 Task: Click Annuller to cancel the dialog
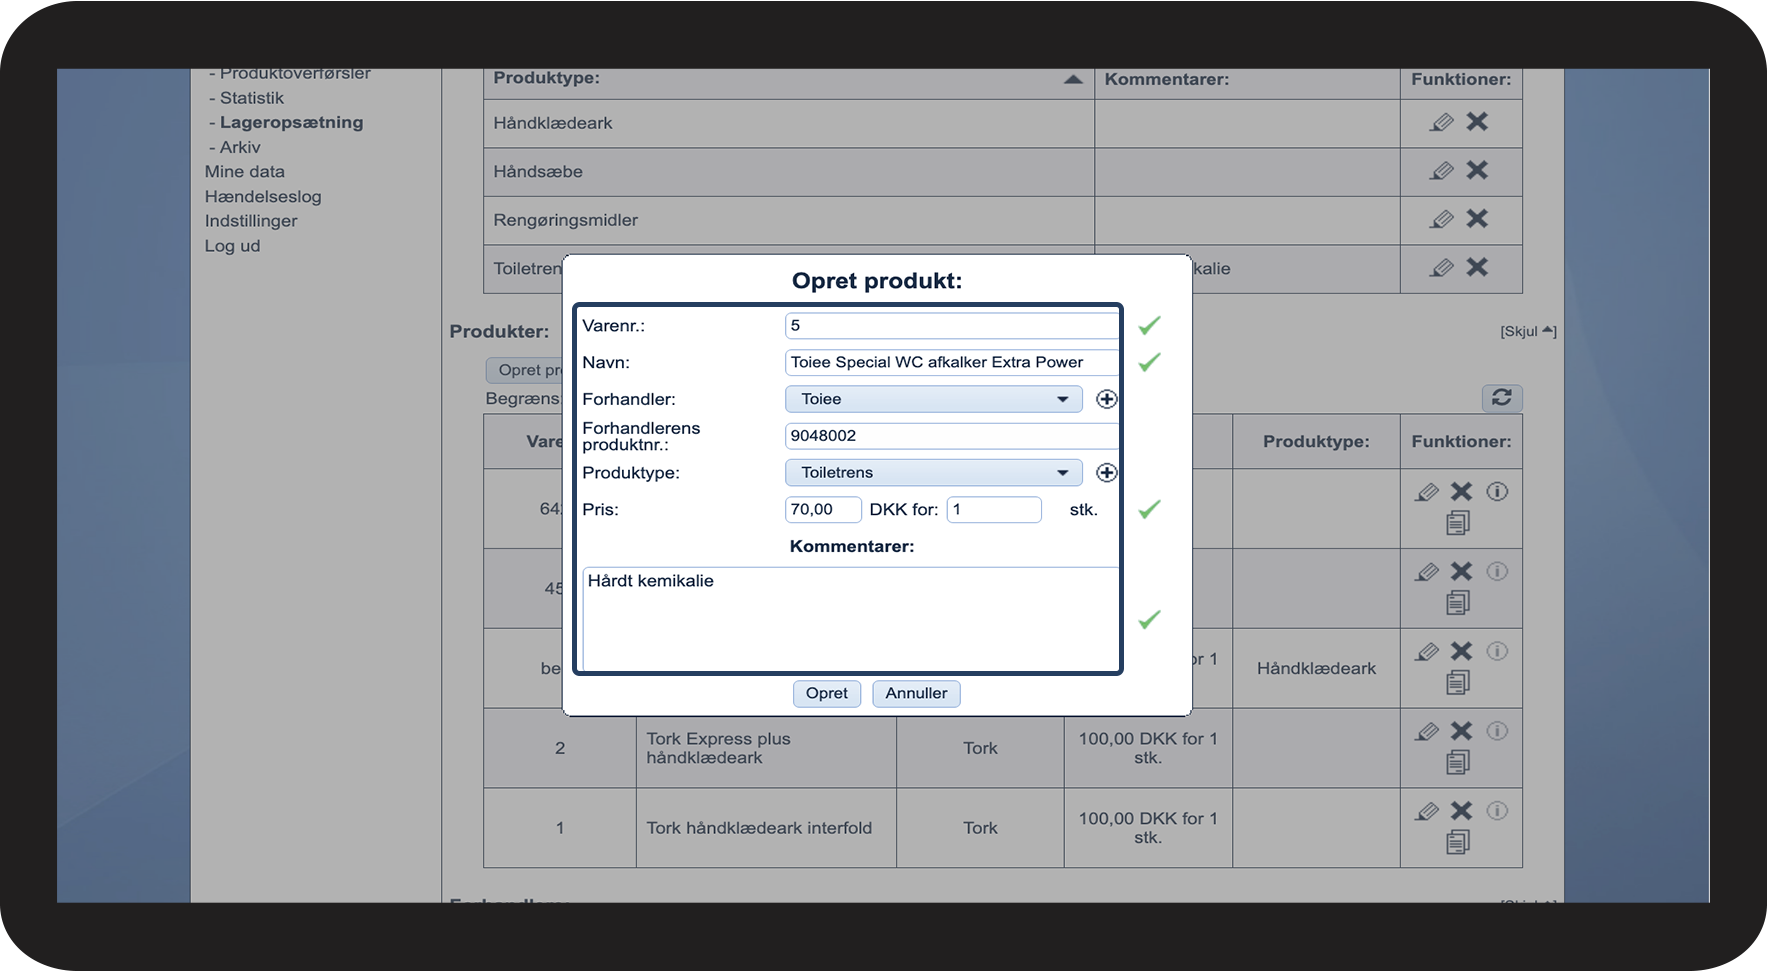coord(916,693)
